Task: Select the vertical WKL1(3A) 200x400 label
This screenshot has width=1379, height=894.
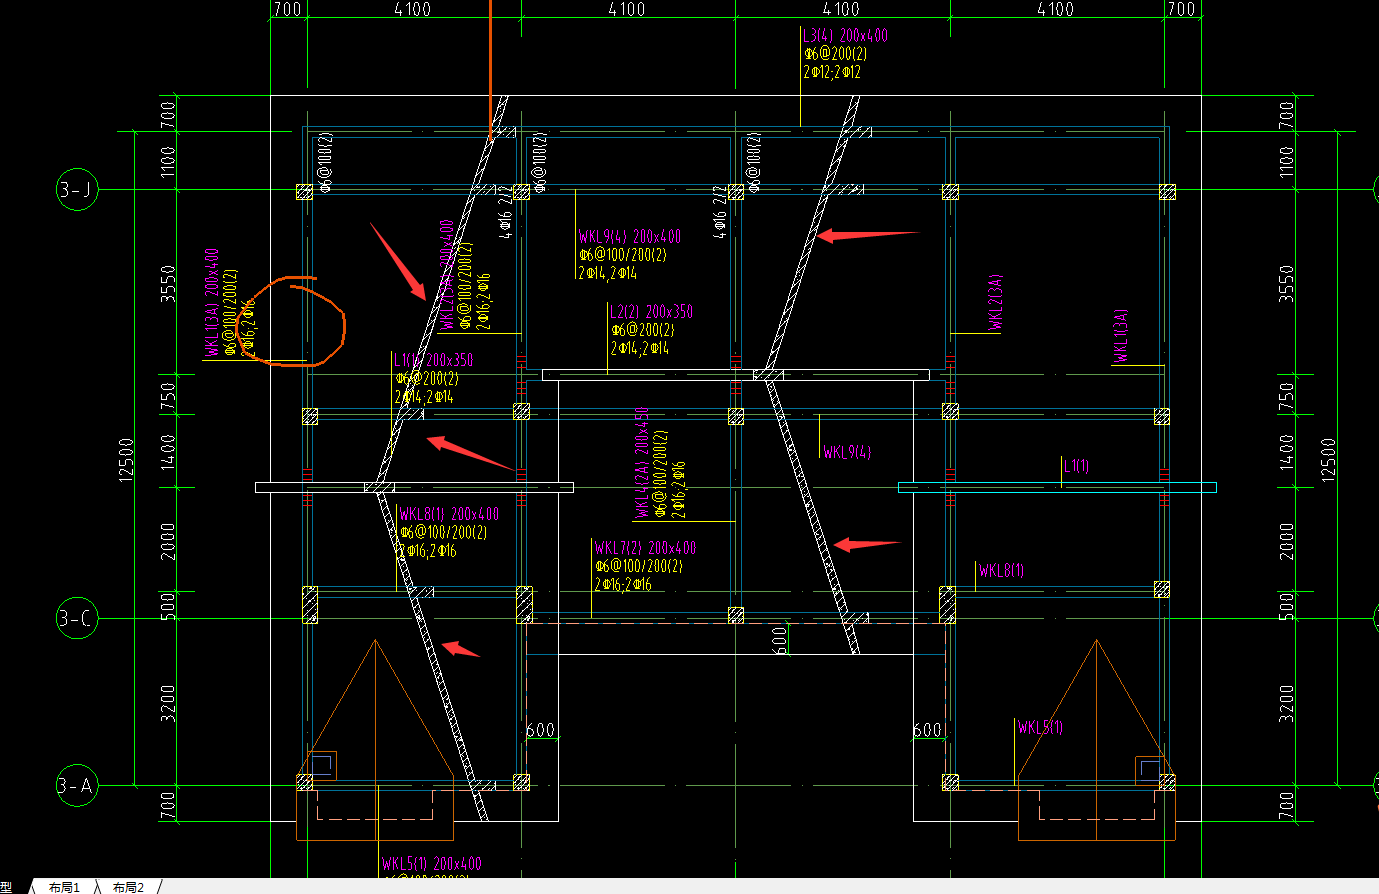Action: click(x=212, y=302)
